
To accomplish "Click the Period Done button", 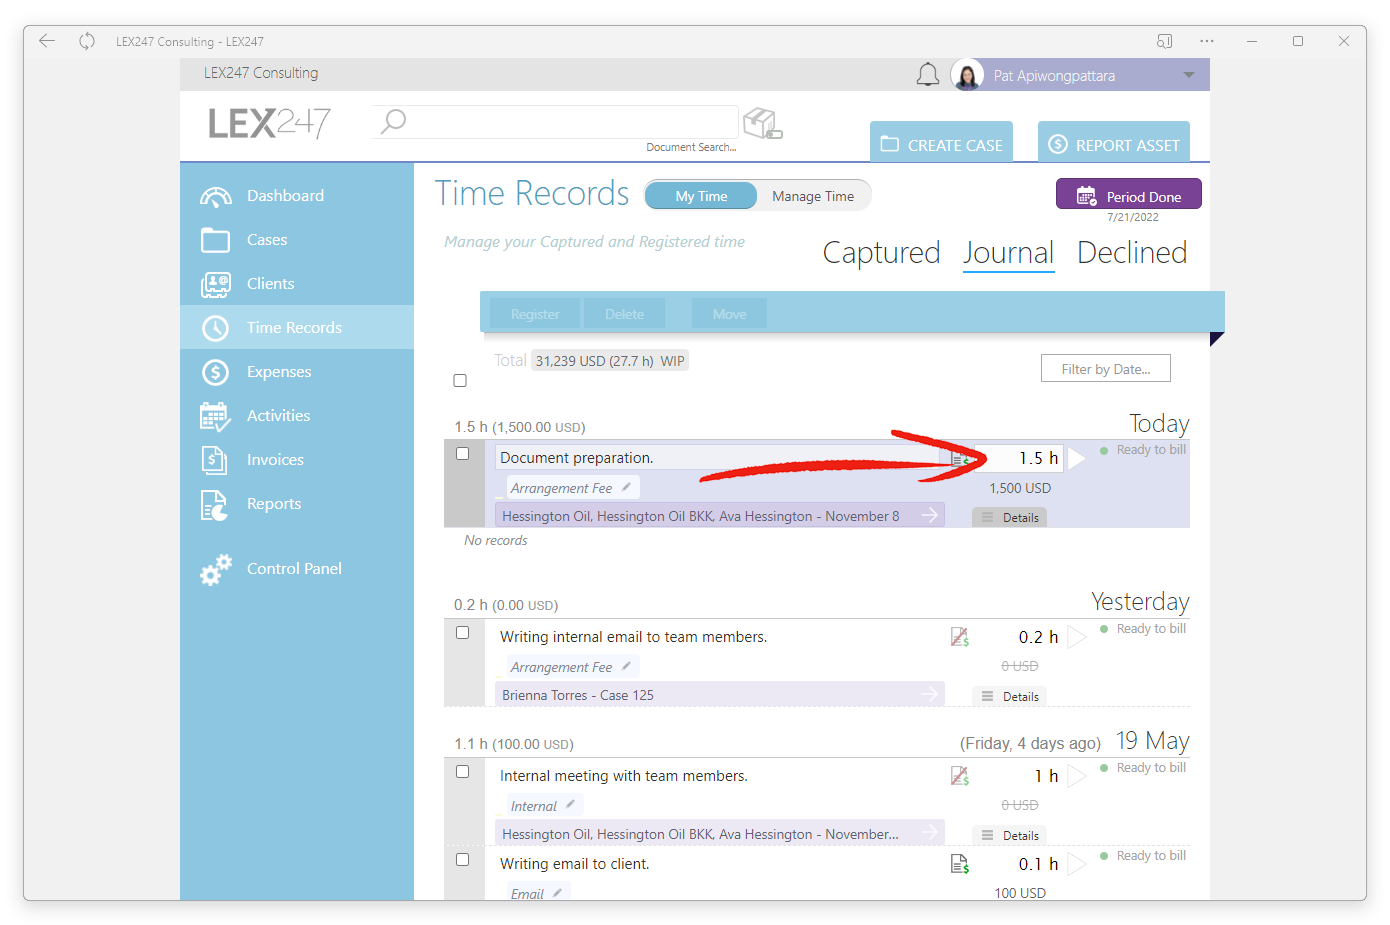I will tap(1128, 196).
